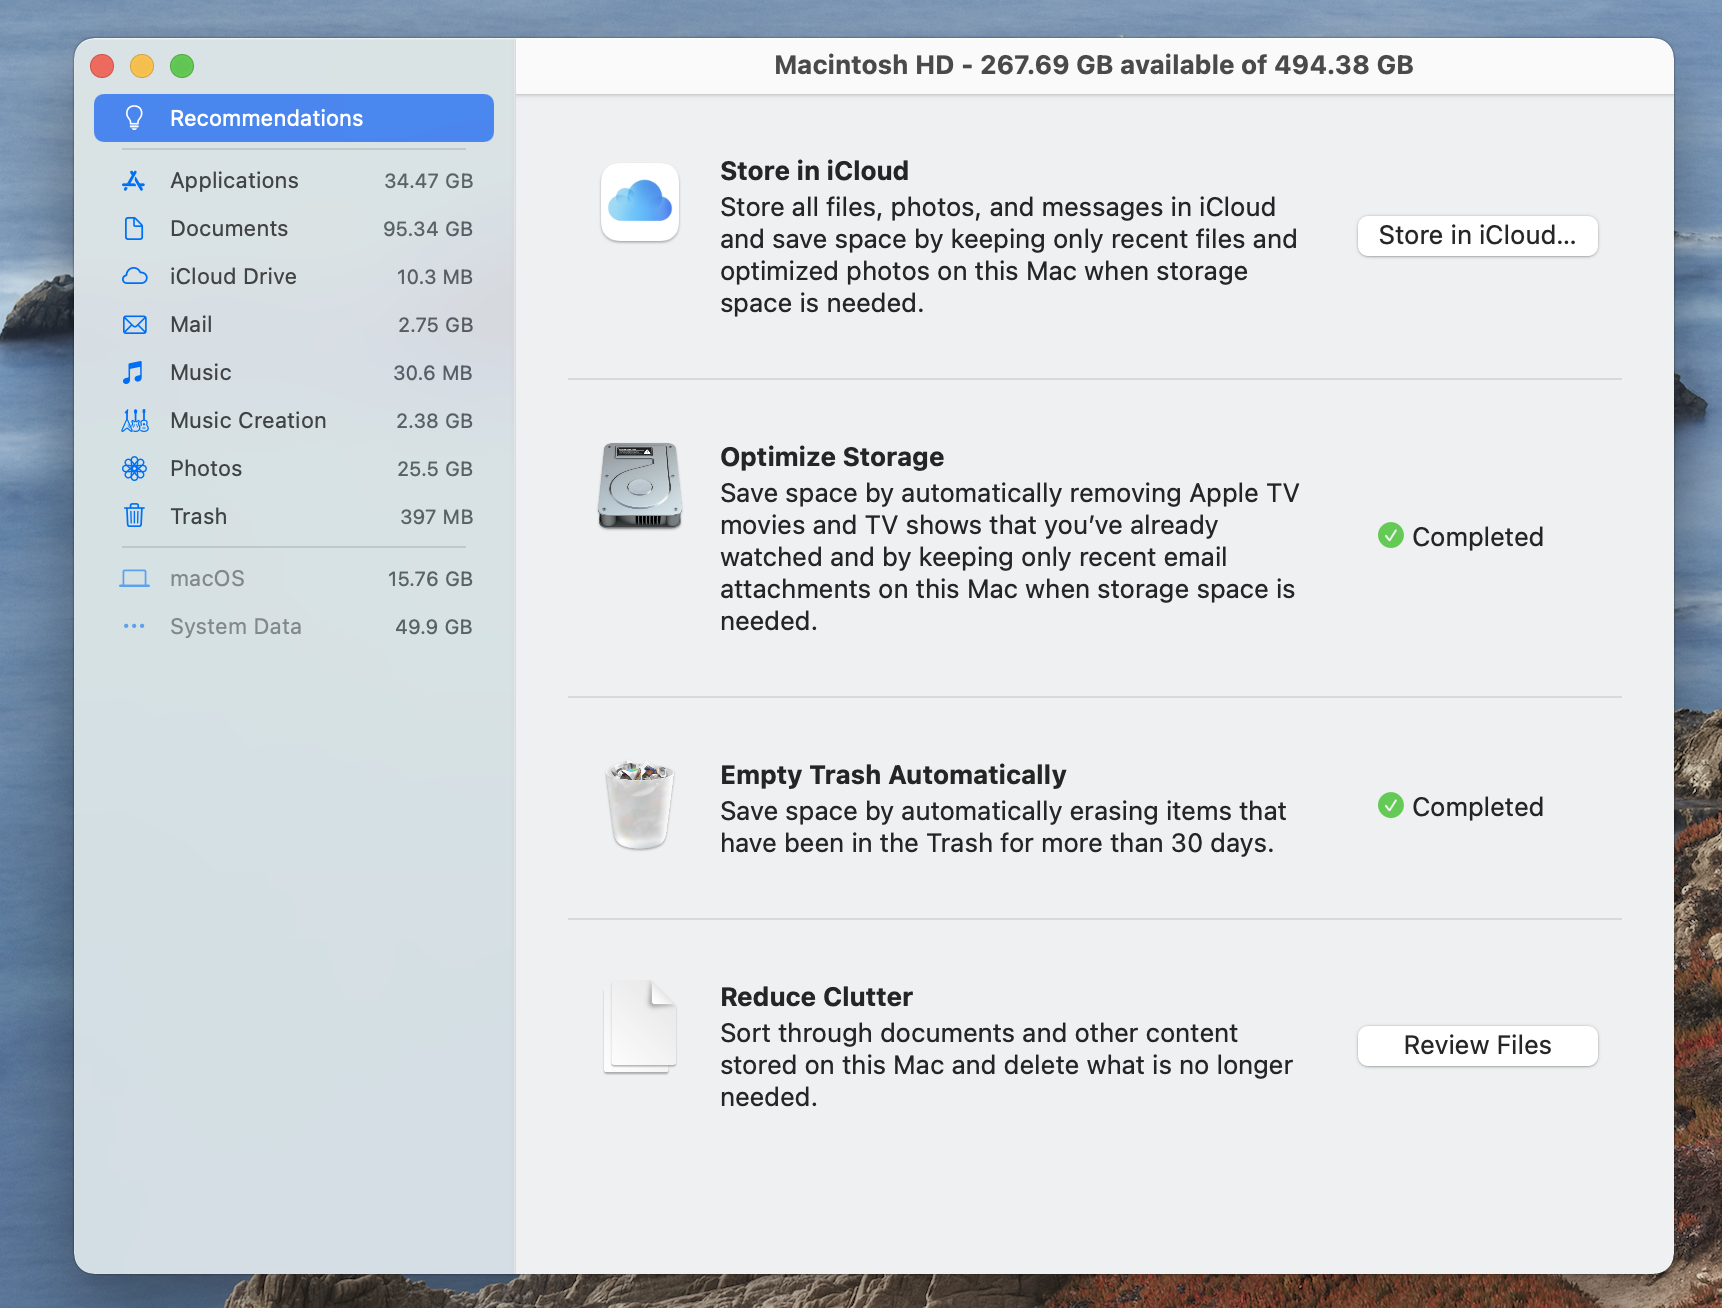Click the 30.6 MB Music size
Screen dimensions: 1722x1308
pyautogui.click(x=432, y=373)
